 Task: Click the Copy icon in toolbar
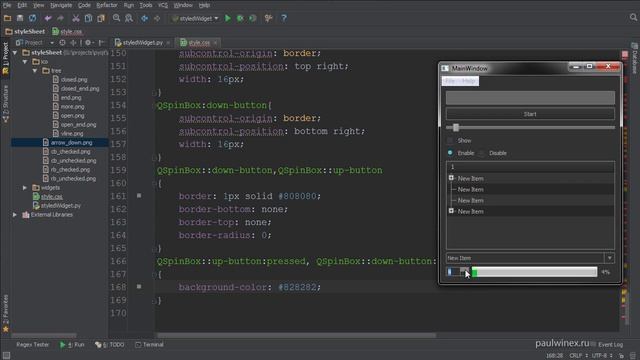click(88, 18)
